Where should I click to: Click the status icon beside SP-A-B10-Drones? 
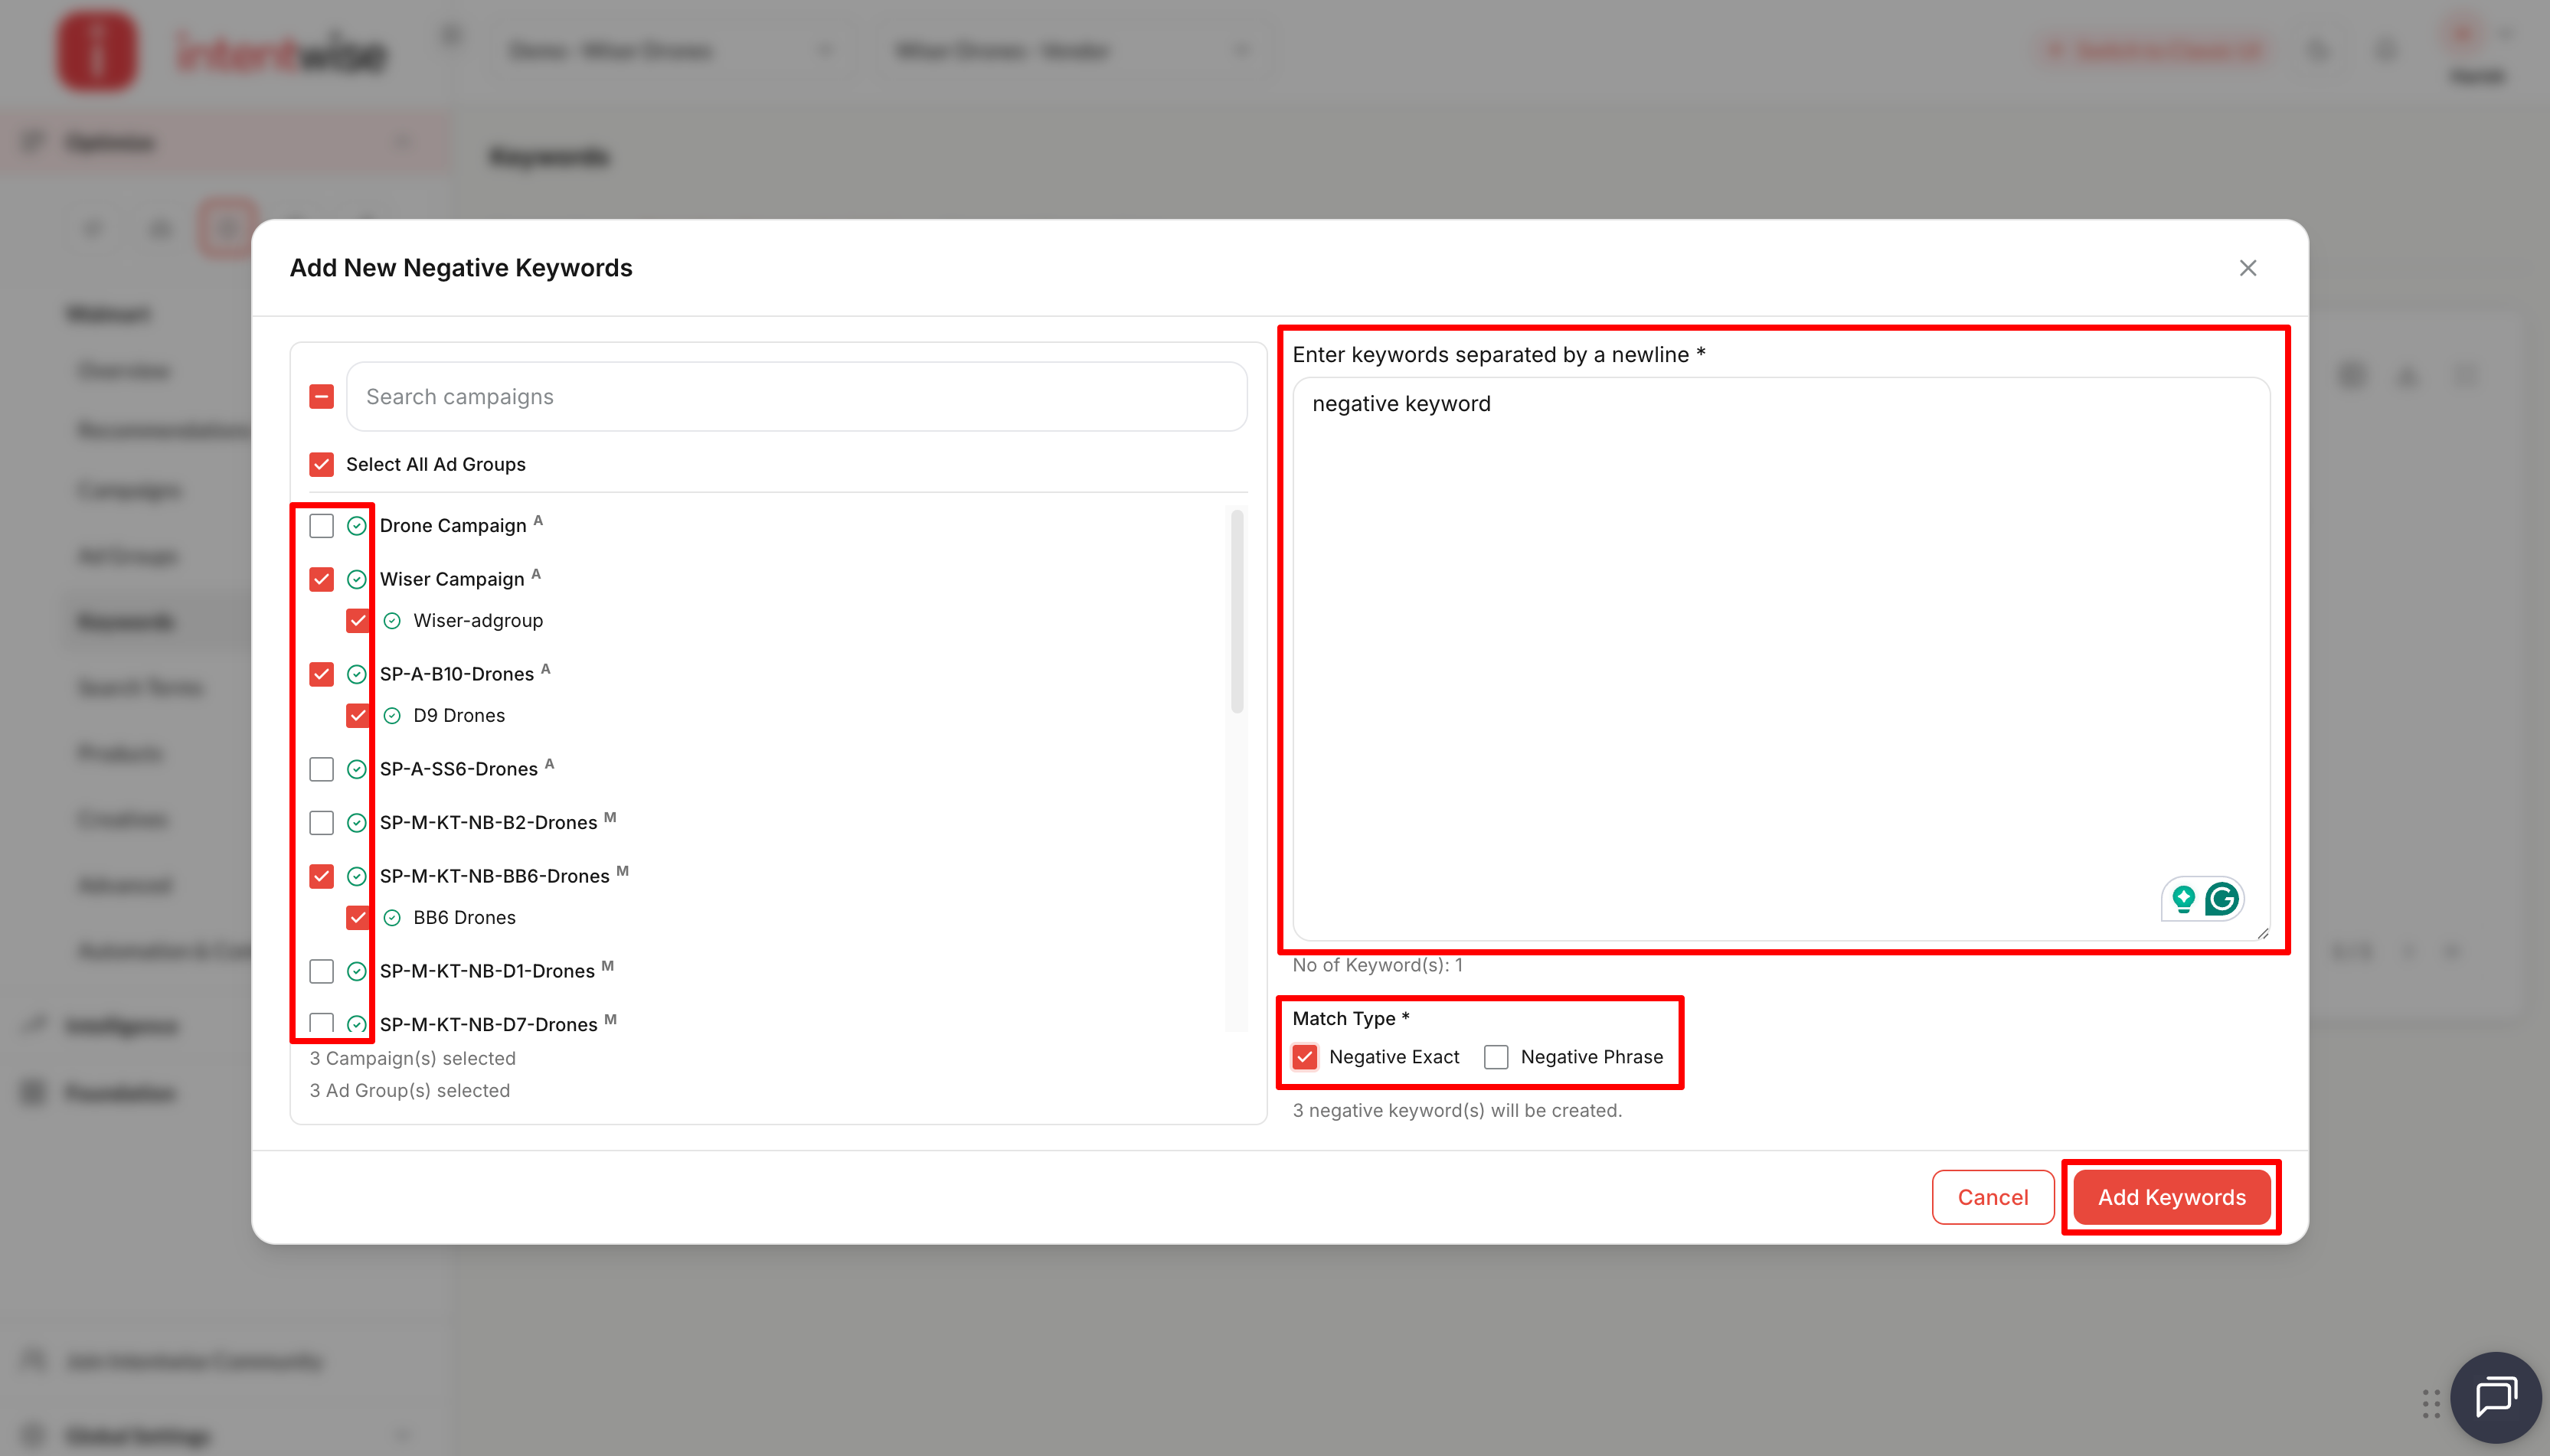click(356, 675)
